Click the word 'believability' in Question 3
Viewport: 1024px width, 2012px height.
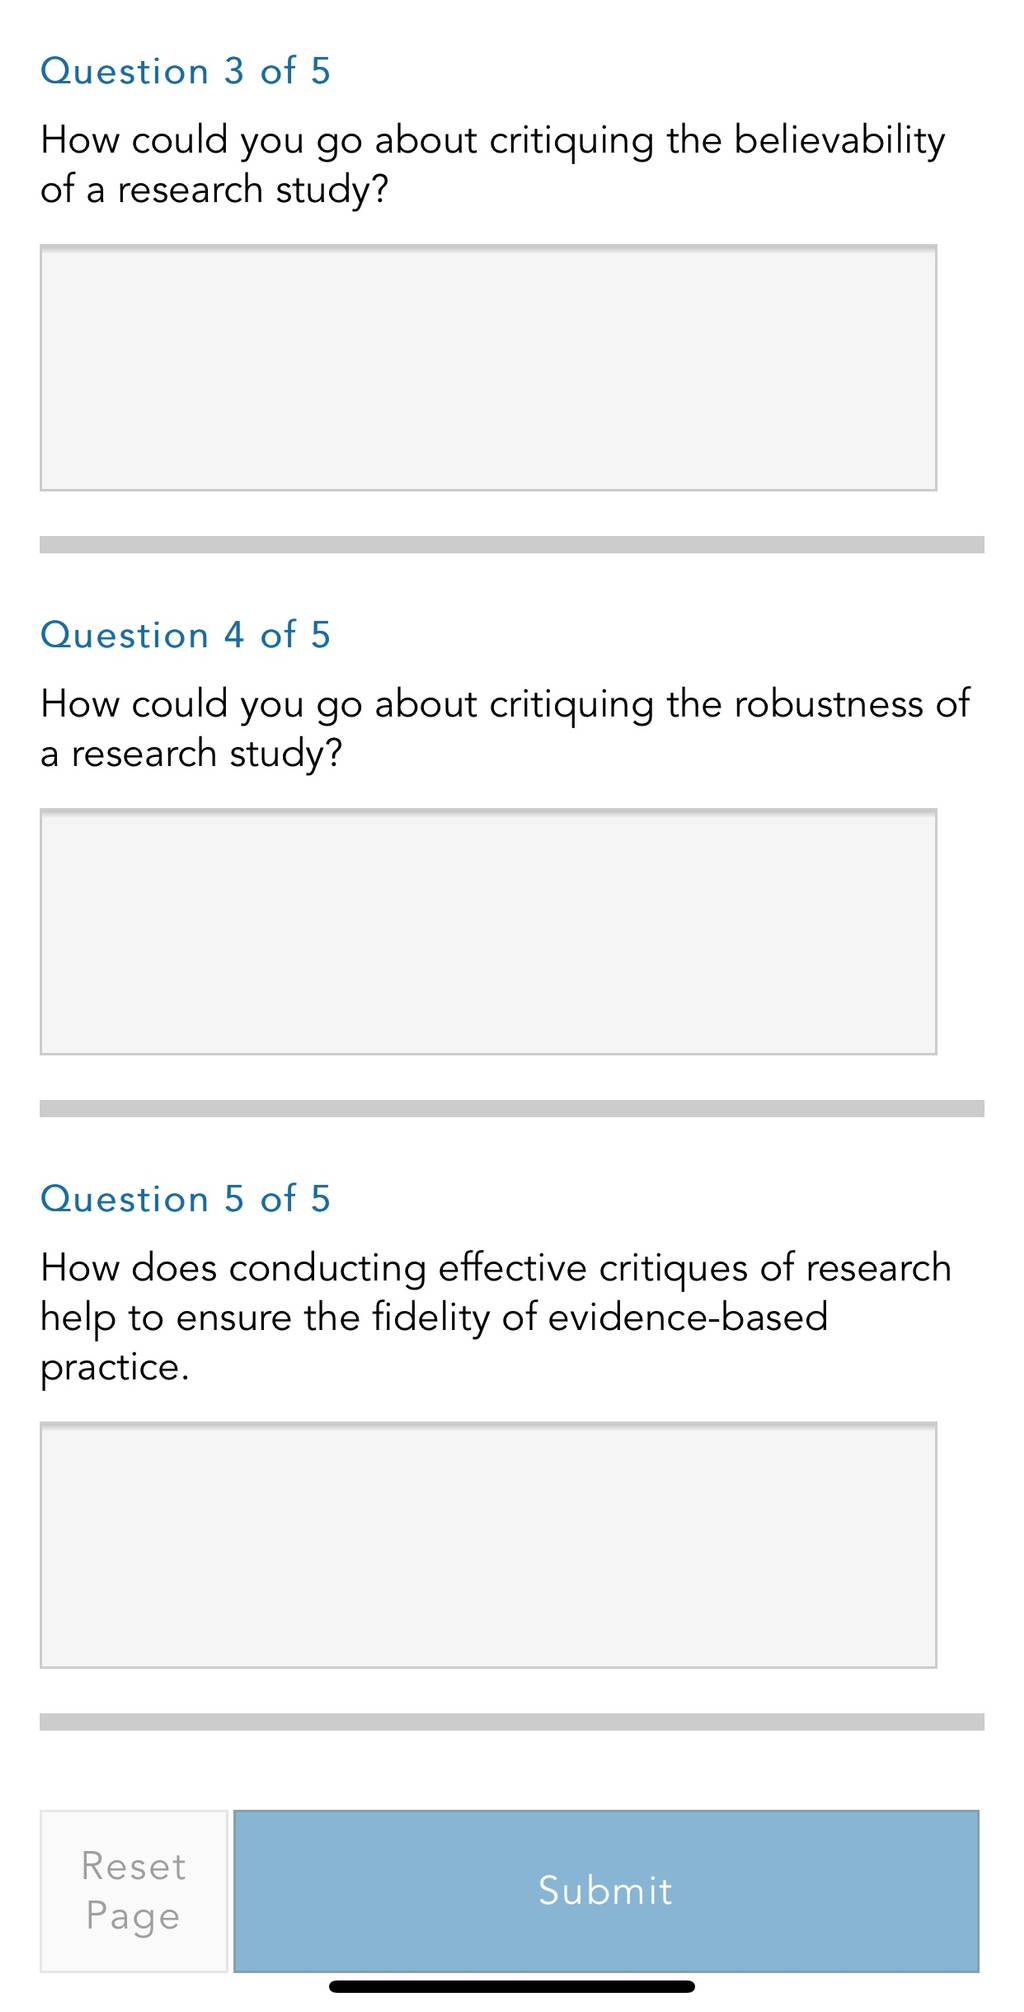tap(840, 141)
